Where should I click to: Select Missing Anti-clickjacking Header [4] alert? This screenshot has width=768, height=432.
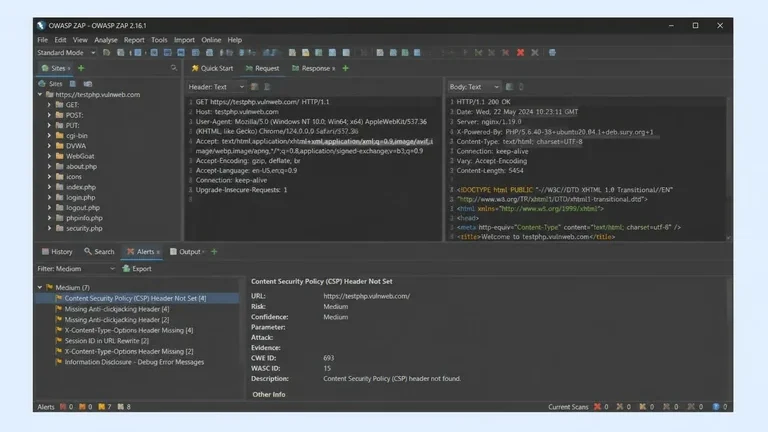coord(117,309)
